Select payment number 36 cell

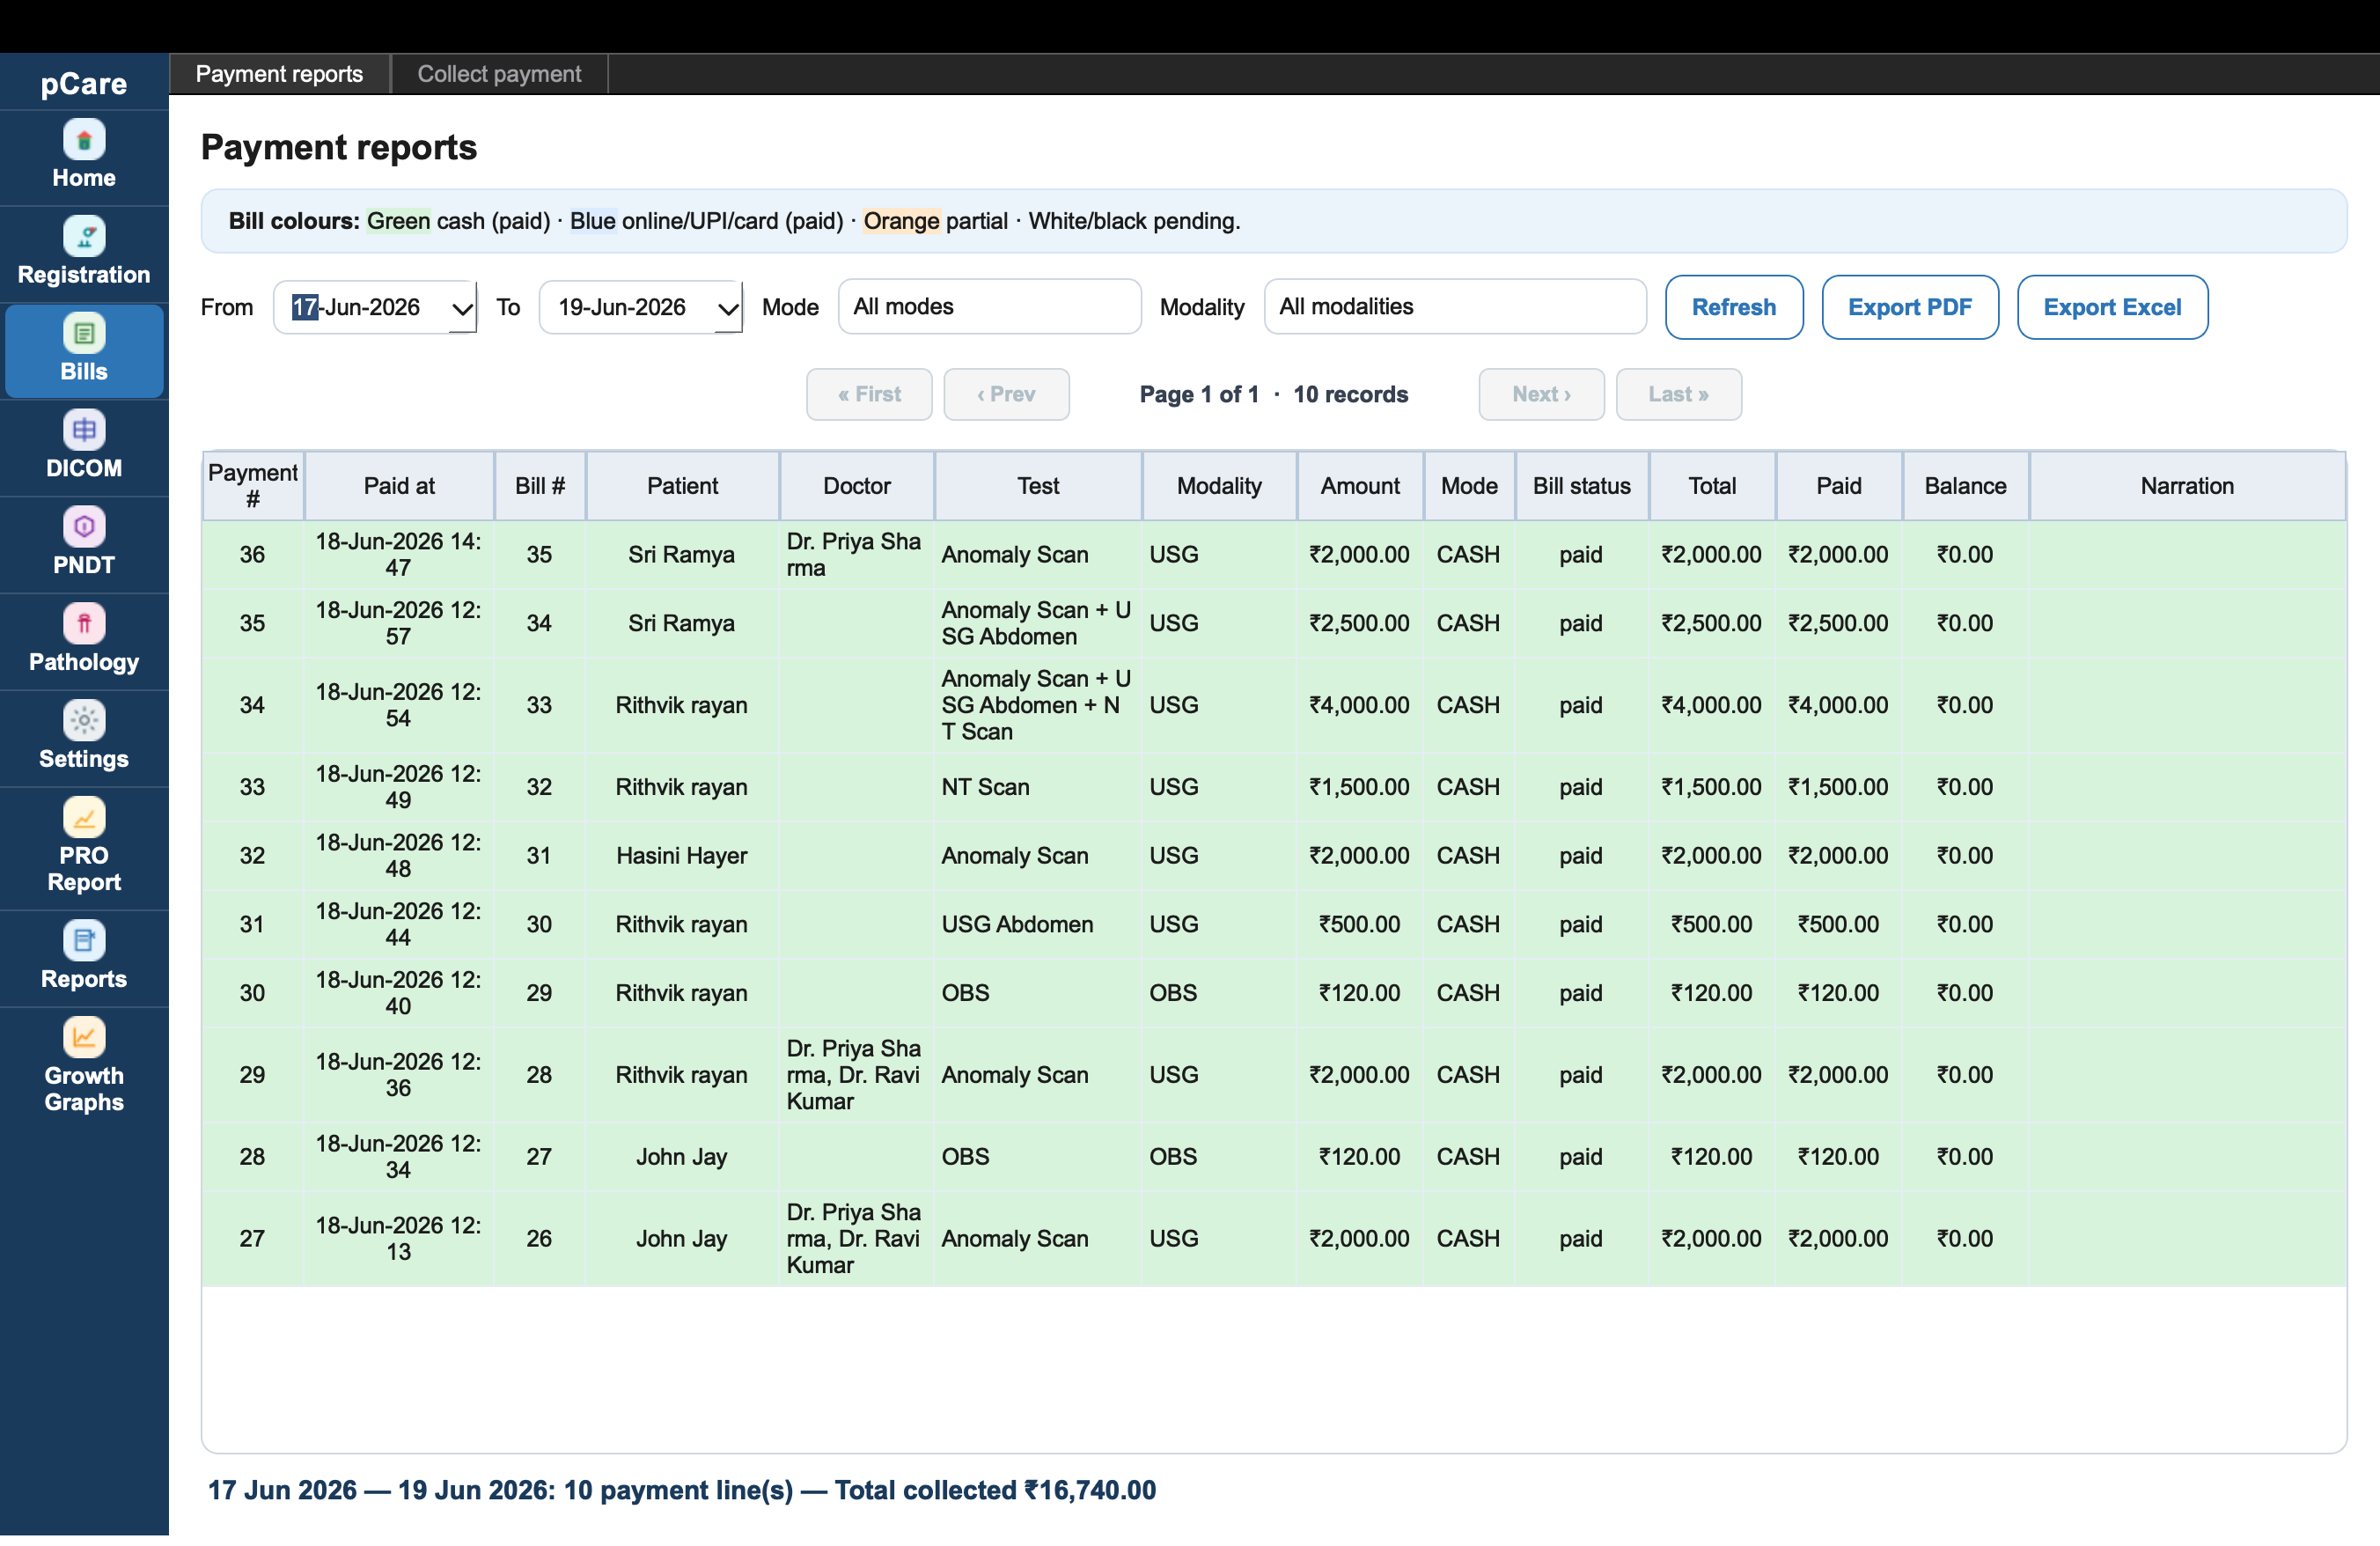[252, 554]
